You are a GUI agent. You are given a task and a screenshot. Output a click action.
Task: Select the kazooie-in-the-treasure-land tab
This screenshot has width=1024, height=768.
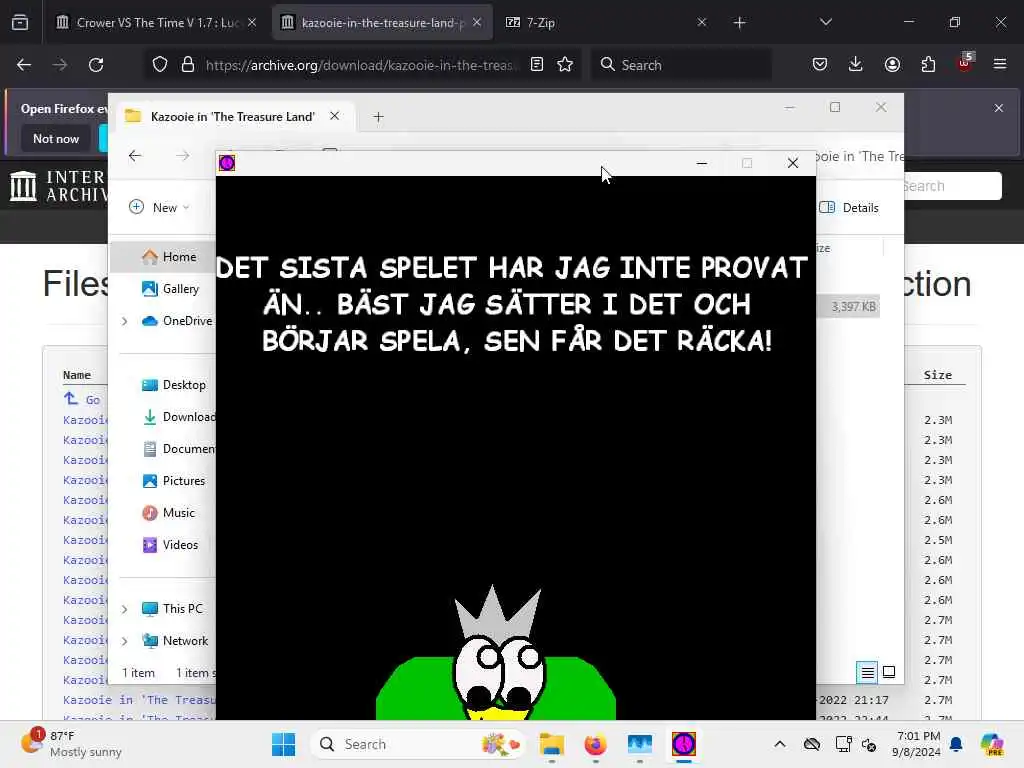(x=382, y=22)
